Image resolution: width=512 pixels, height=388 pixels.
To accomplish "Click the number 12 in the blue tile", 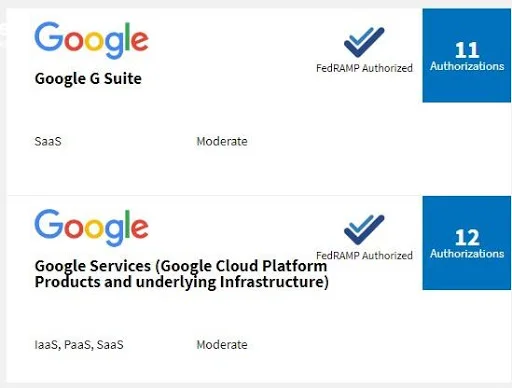I will (467, 237).
